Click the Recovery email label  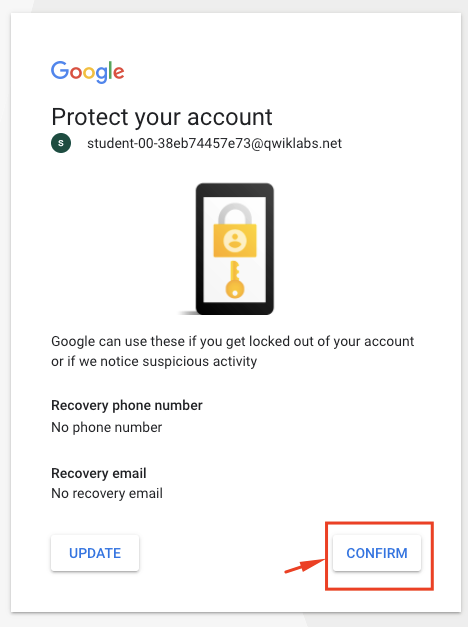pyautogui.click(x=99, y=473)
